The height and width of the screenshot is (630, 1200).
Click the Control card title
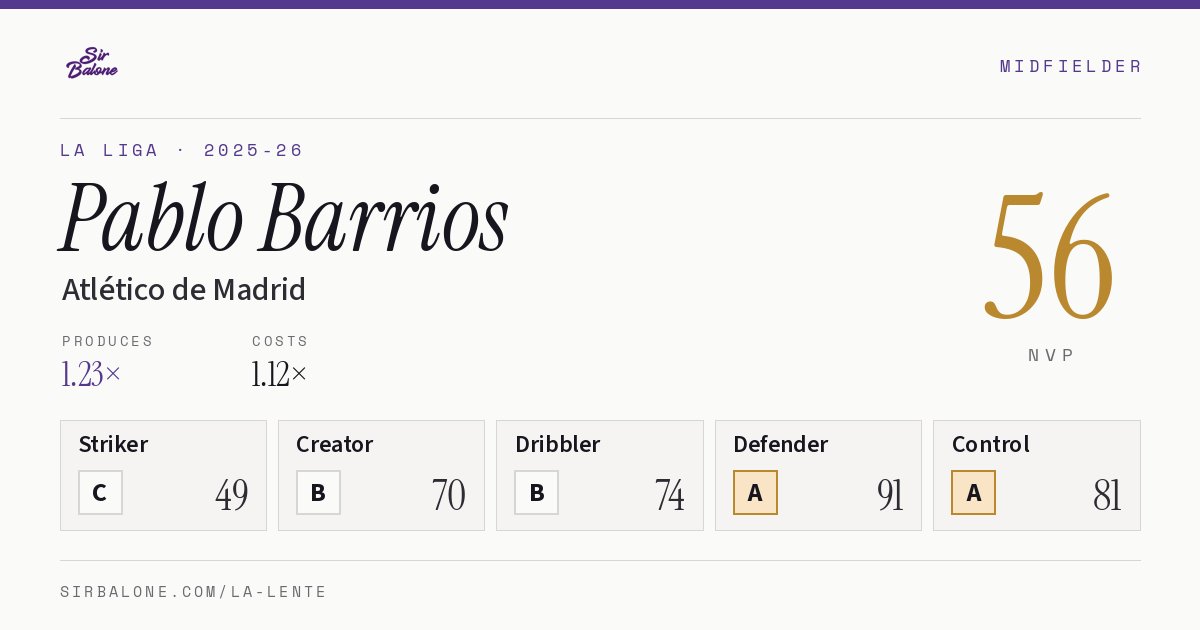pos(990,444)
